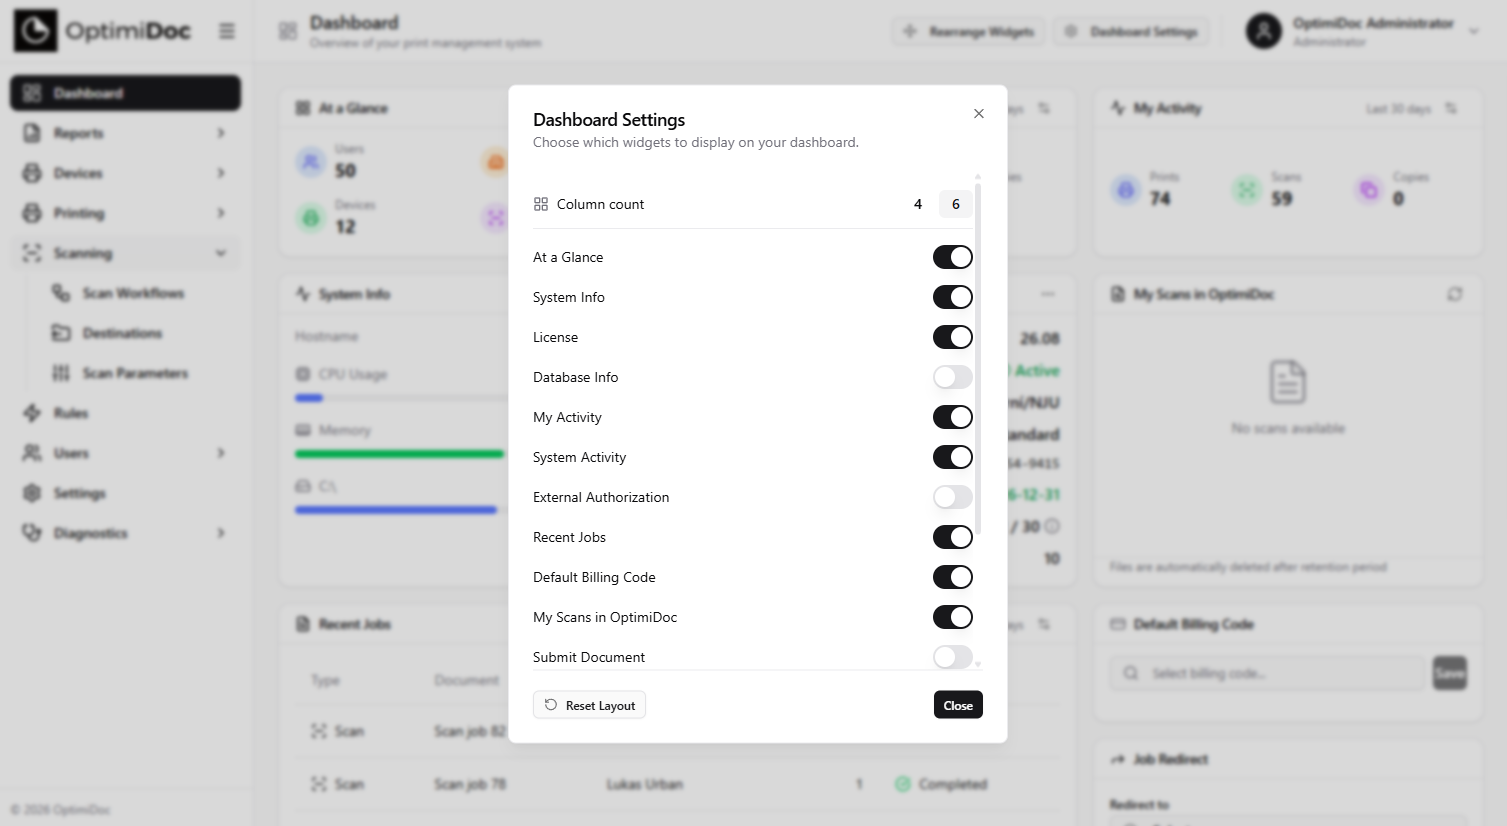Image resolution: width=1507 pixels, height=826 pixels.
Task: Click the blue Prints stat icon
Action: point(1126,189)
